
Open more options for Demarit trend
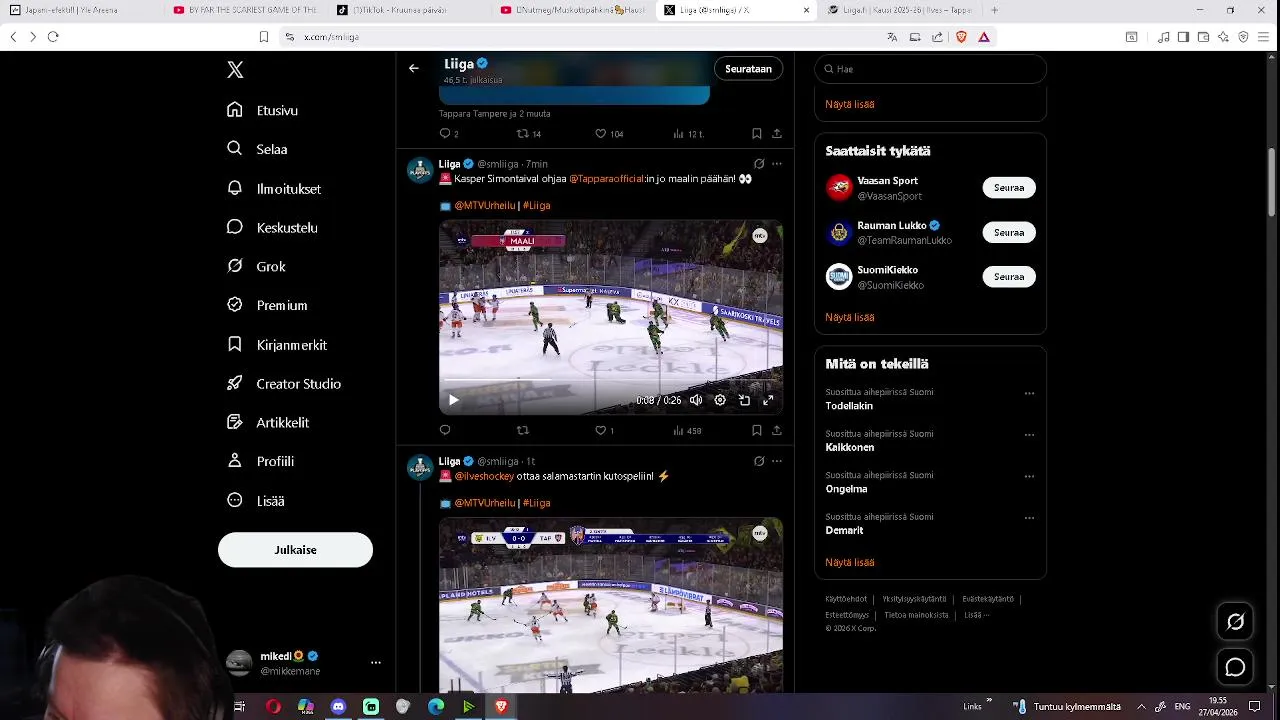tap(1029, 519)
